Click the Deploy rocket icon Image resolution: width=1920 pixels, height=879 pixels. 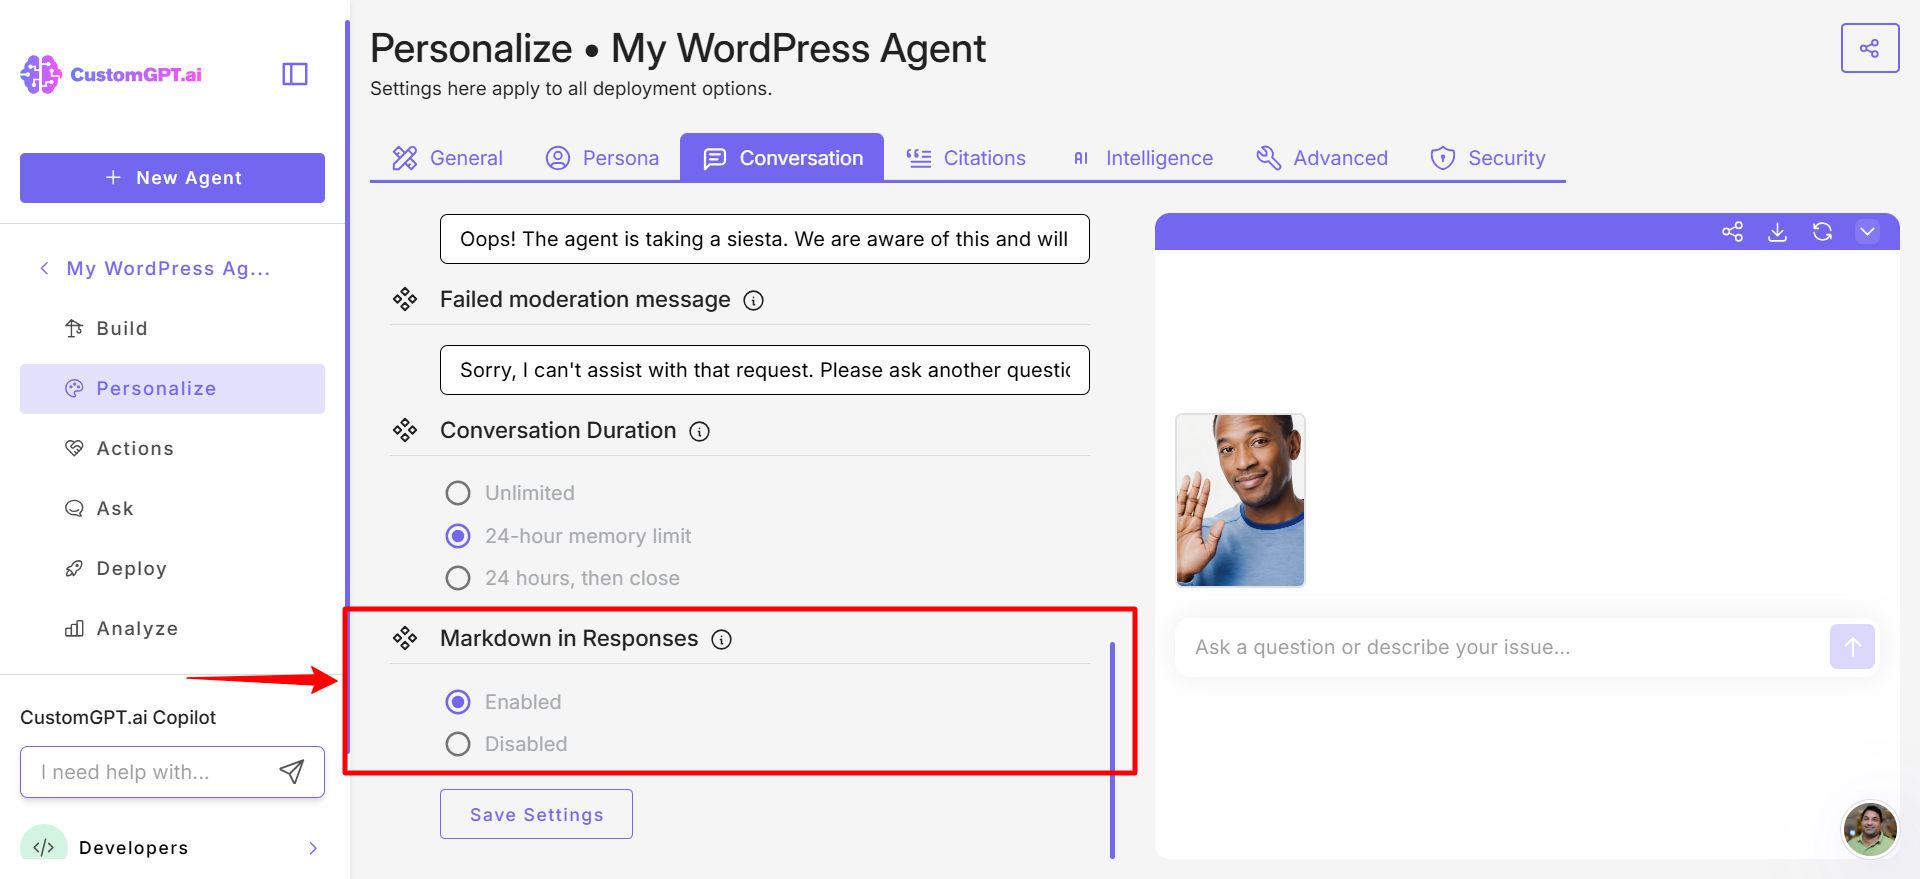tap(74, 568)
